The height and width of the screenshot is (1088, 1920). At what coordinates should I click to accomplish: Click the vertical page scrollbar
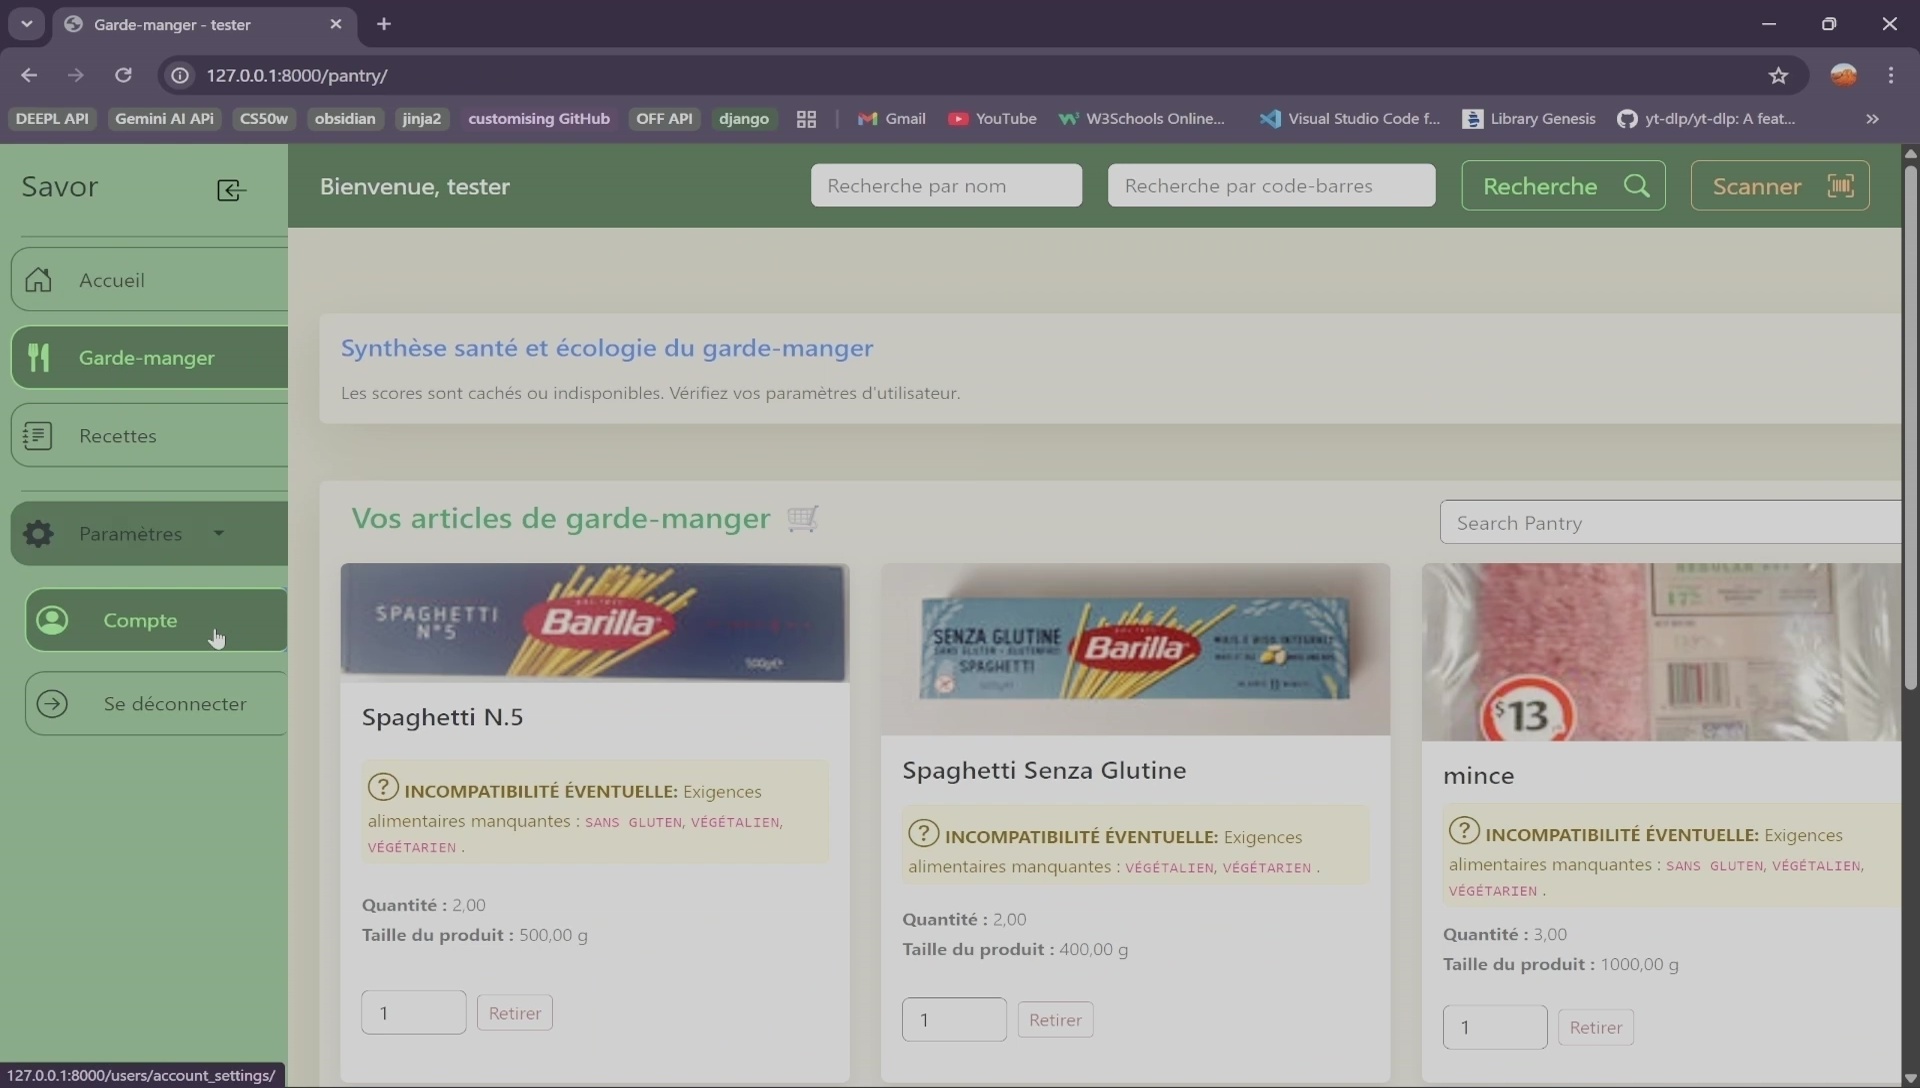[x=1909, y=430]
